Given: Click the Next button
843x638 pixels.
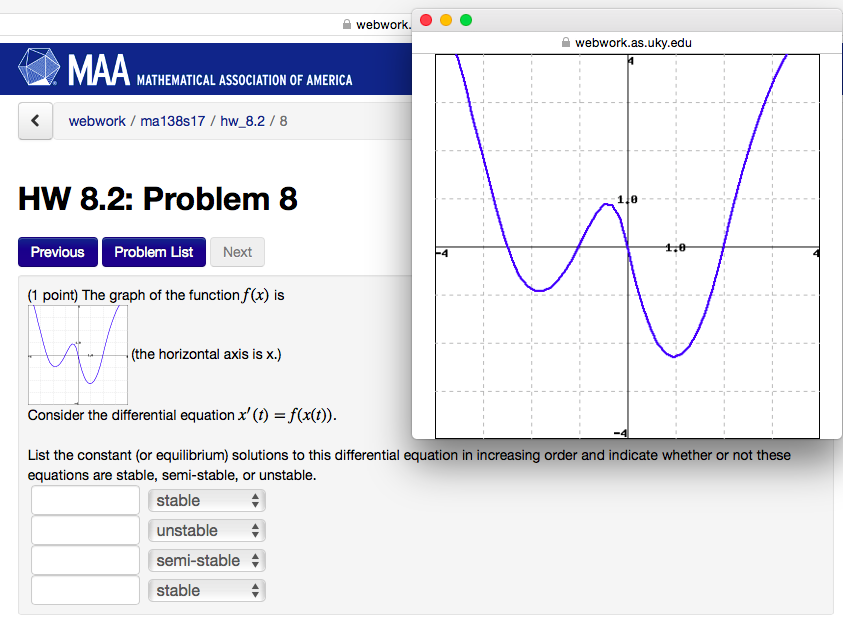Looking at the screenshot, I should [237, 252].
